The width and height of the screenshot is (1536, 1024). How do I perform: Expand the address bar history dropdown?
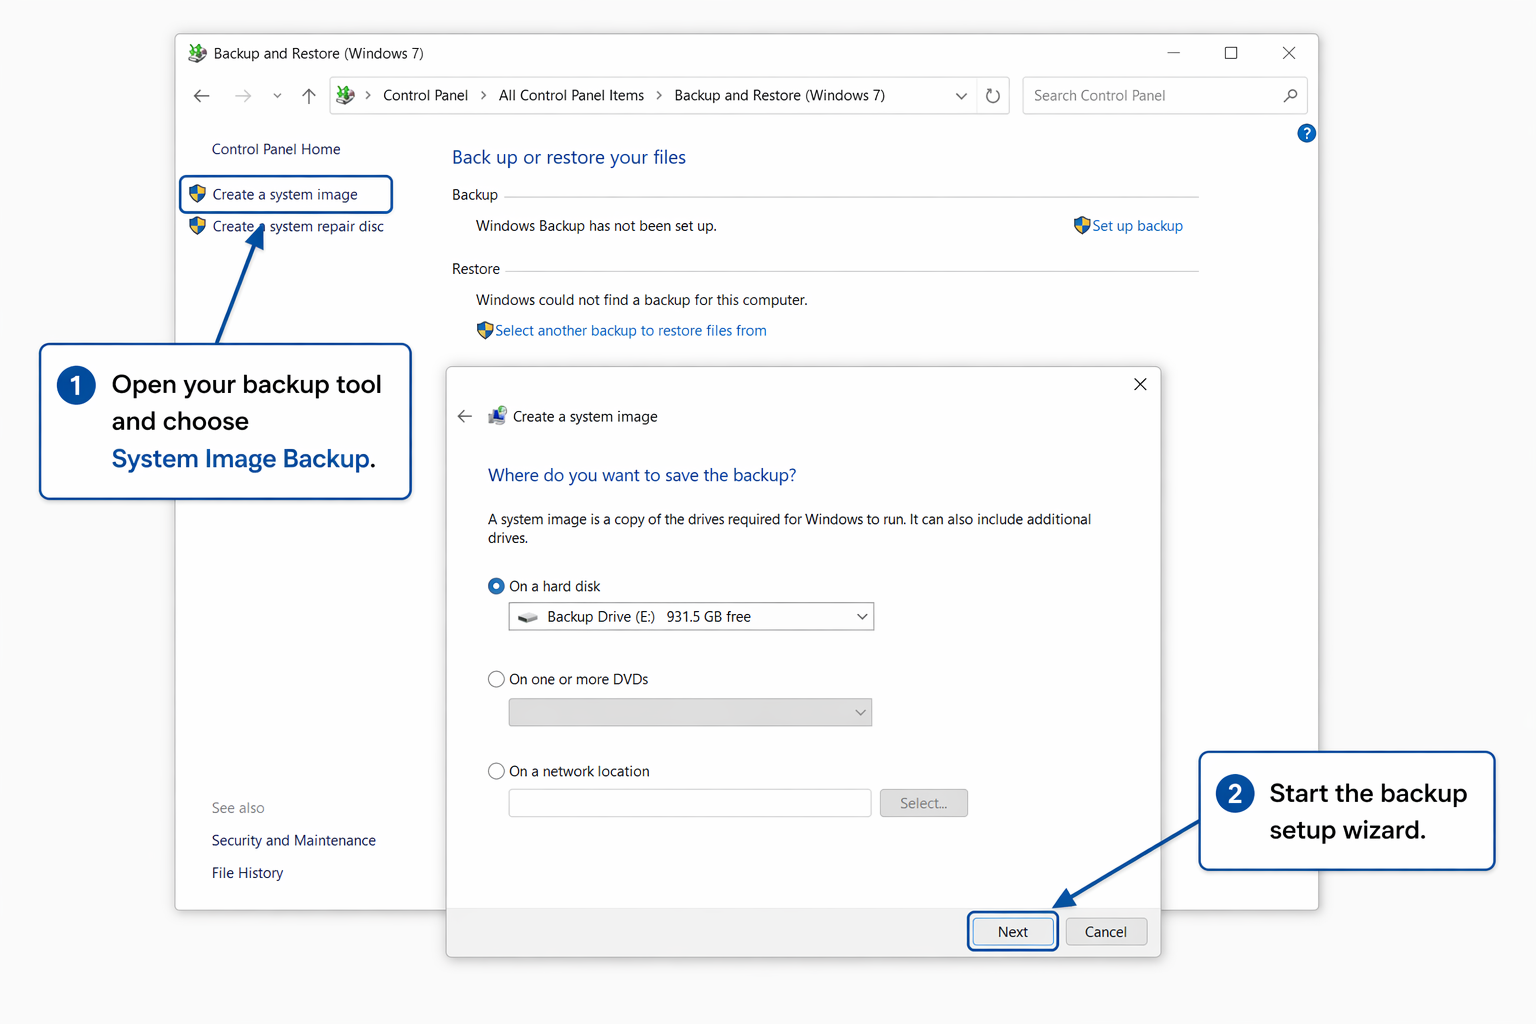point(961,96)
